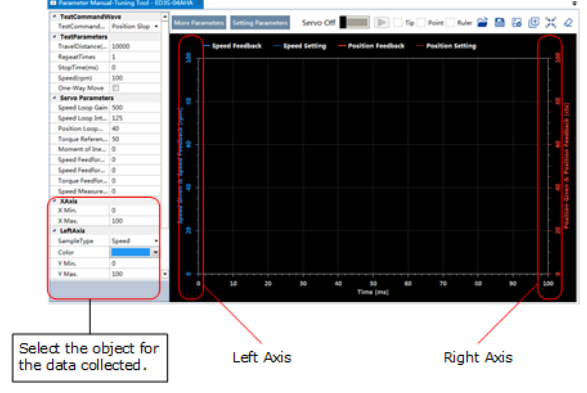Select the Parameter Manual-Tuning Tool tab
The width and height of the screenshot is (587, 393).
point(125,3)
